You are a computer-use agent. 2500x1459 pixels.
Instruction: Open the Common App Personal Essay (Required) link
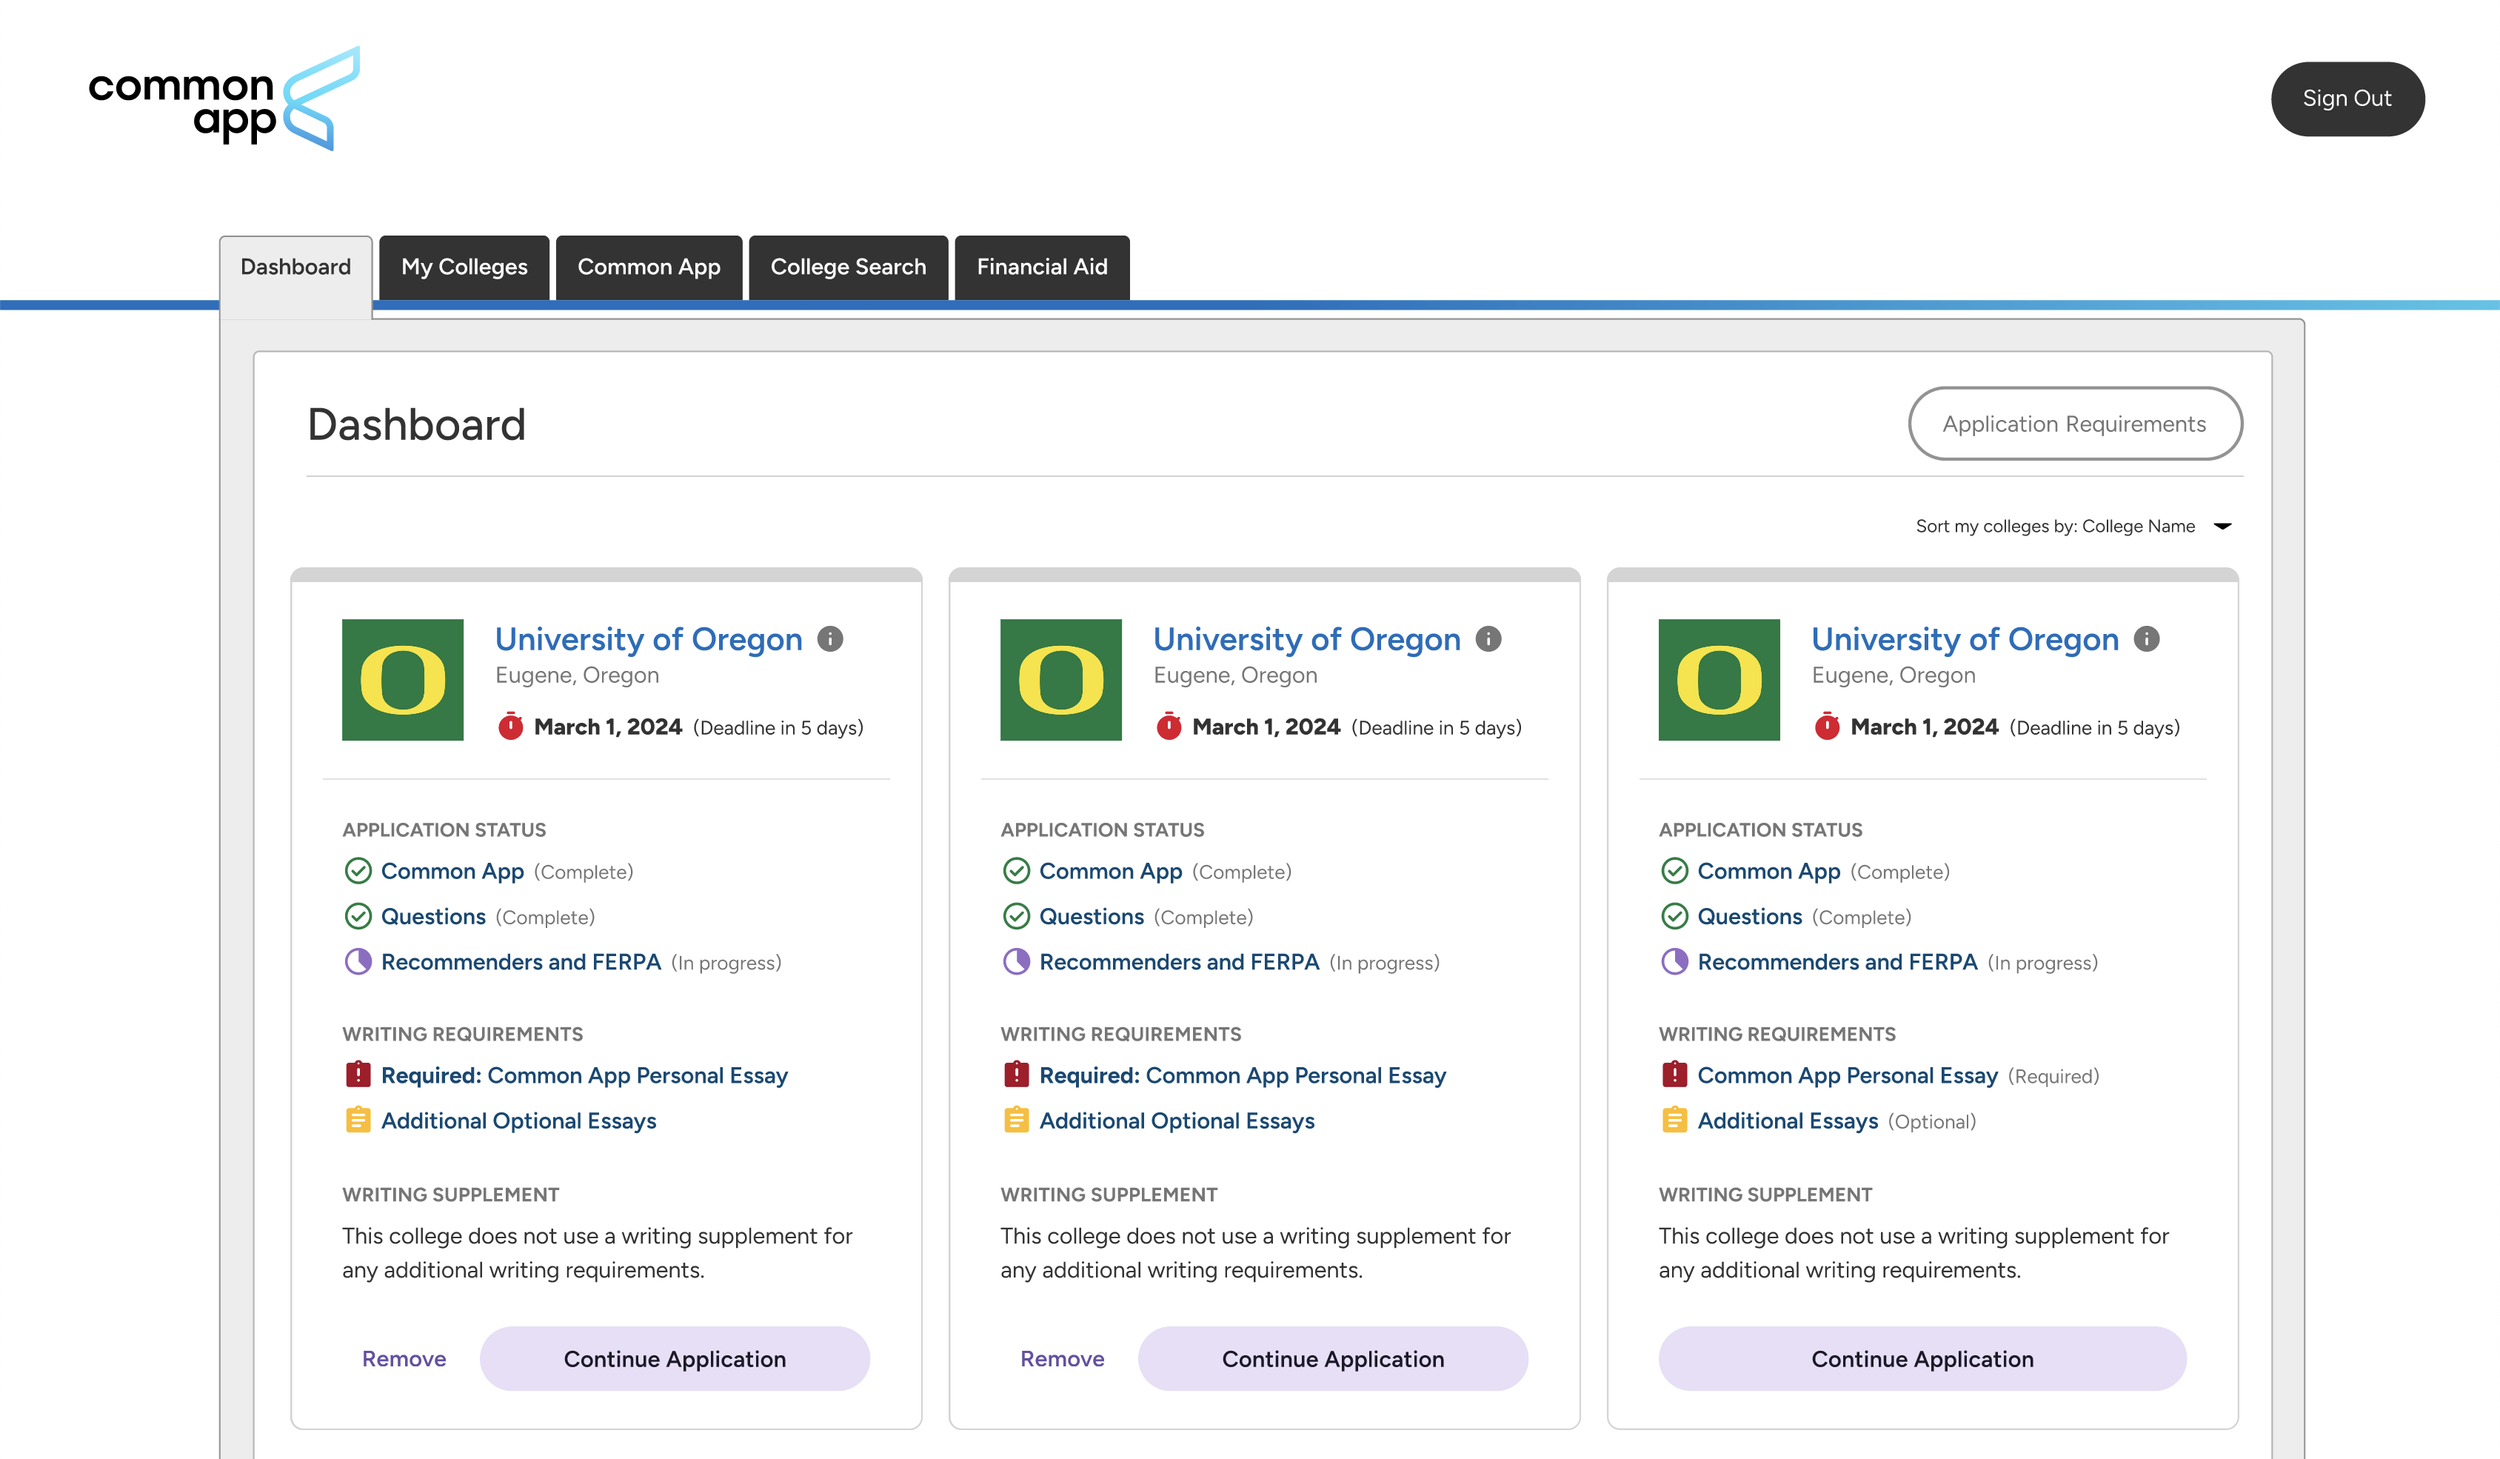tap(1847, 1075)
